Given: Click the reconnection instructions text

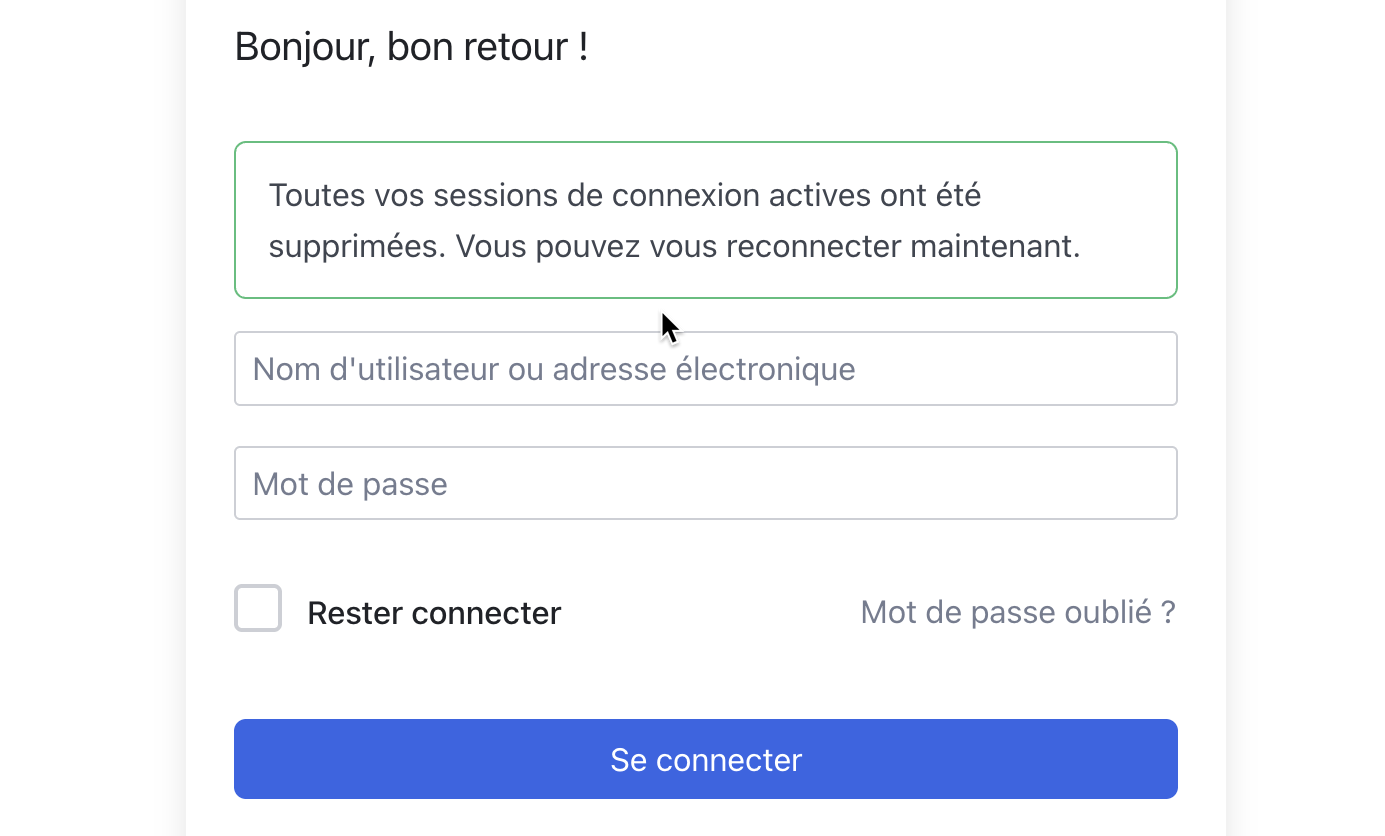Looking at the screenshot, I should point(674,245).
